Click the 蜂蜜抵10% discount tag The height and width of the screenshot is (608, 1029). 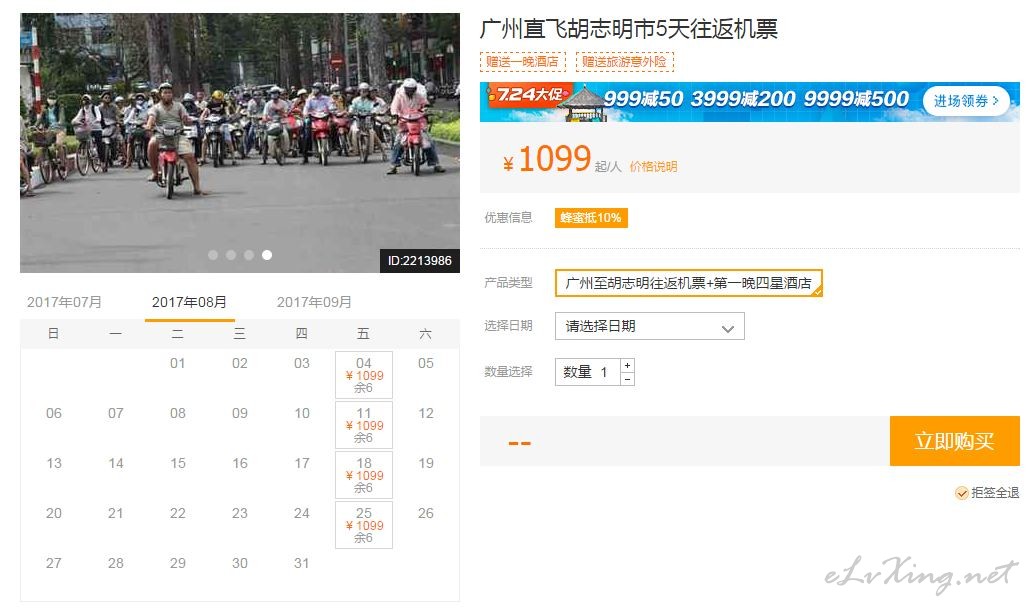click(591, 218)
